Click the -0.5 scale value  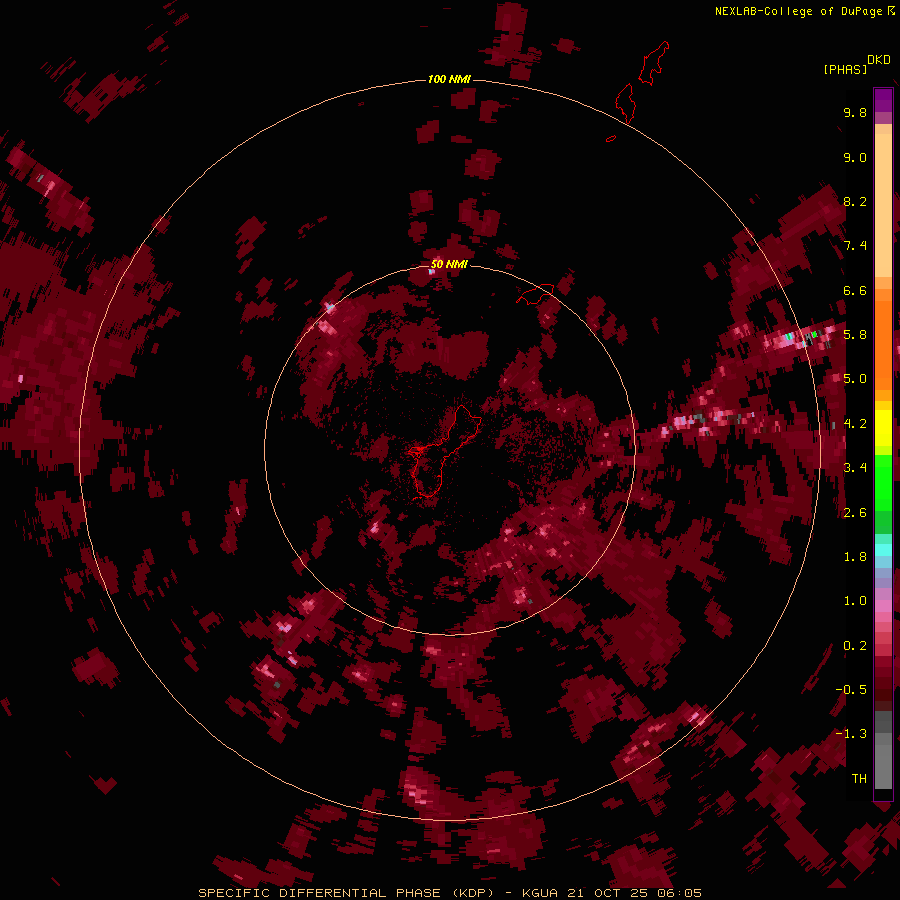pos(851,689)
